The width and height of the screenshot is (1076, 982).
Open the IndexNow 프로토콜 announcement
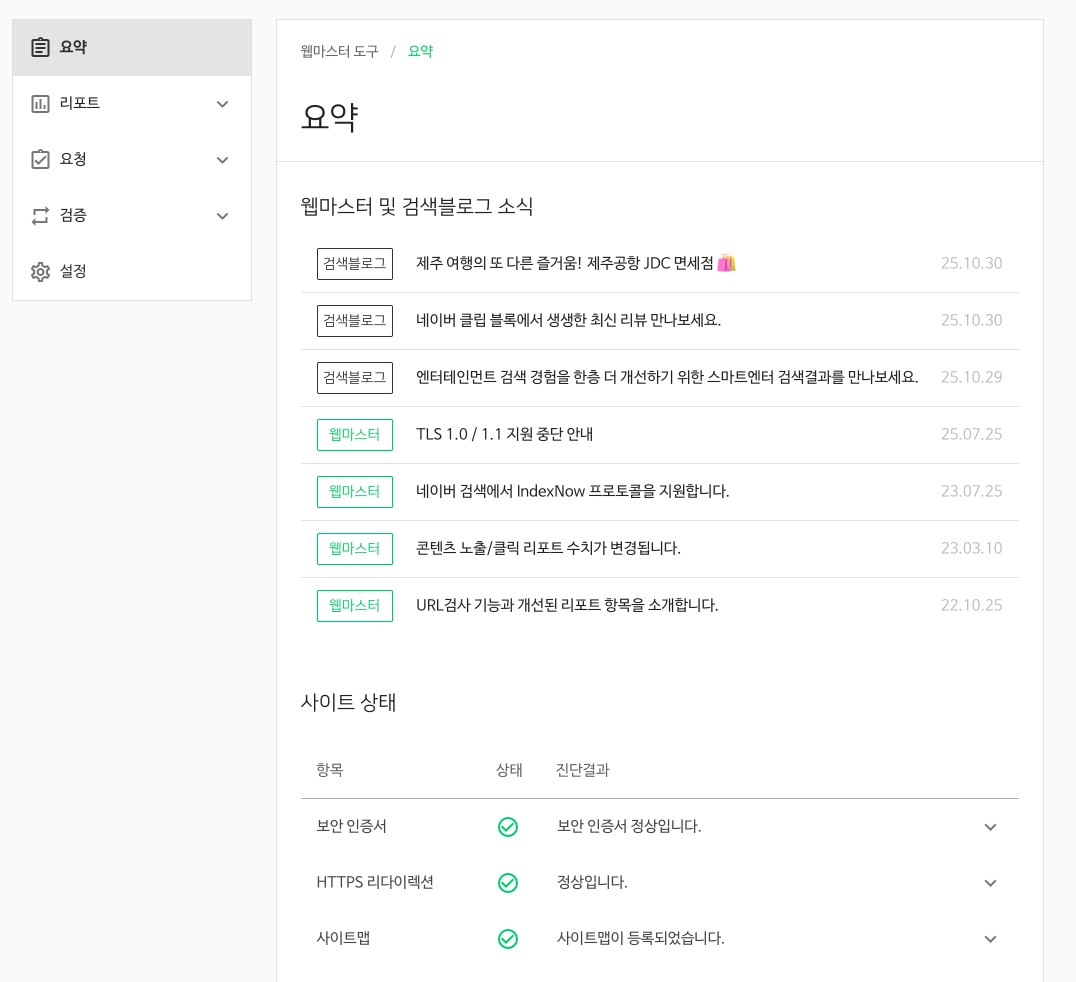tap(573, 491)
